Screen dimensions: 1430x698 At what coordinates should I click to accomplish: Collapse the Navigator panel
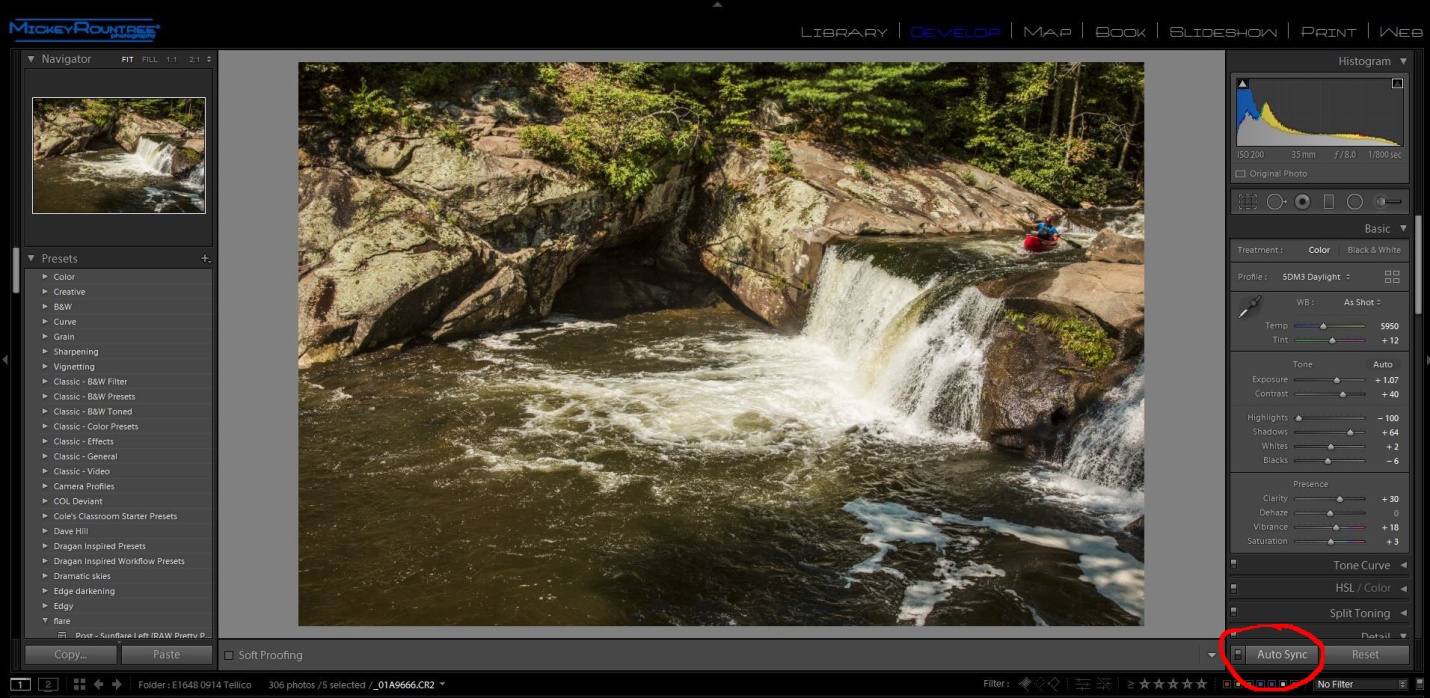31,59
